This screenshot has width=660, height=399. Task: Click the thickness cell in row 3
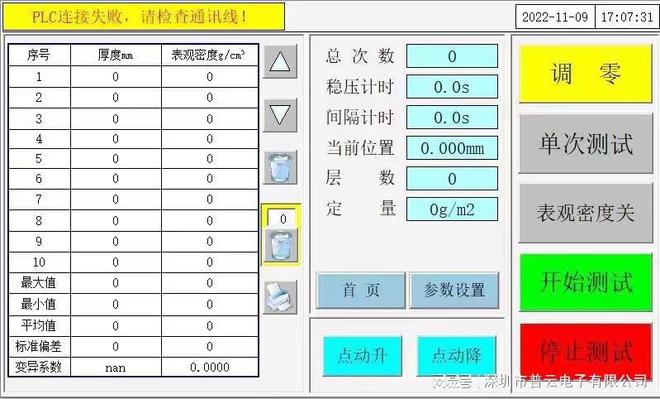click(x=116, y=119)
